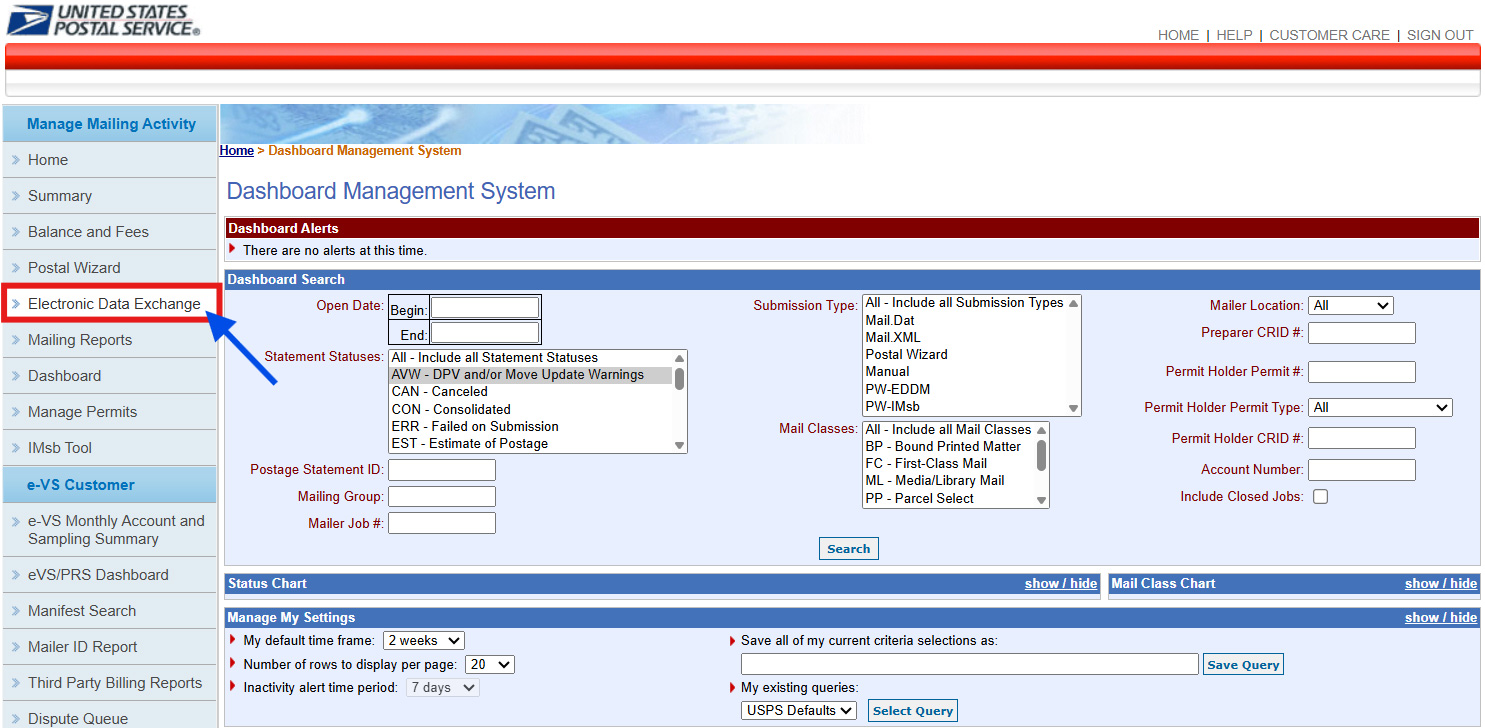The height and width of the screenshot is (728, 1485).
Task: Click down arrow of Mail Classes list
Action: point(1041,500)
